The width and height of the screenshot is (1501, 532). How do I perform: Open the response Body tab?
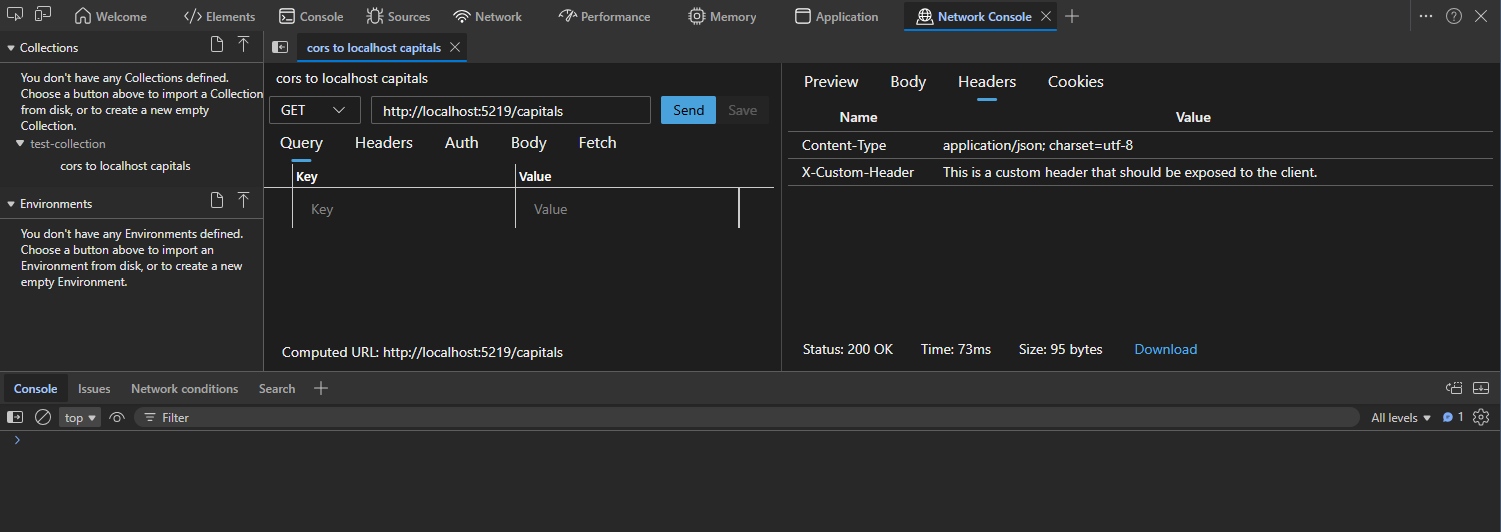[908, 82]
